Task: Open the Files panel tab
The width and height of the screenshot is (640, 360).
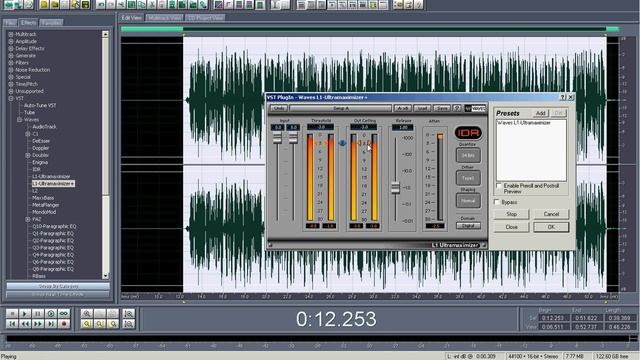Action: coord(11,22)
